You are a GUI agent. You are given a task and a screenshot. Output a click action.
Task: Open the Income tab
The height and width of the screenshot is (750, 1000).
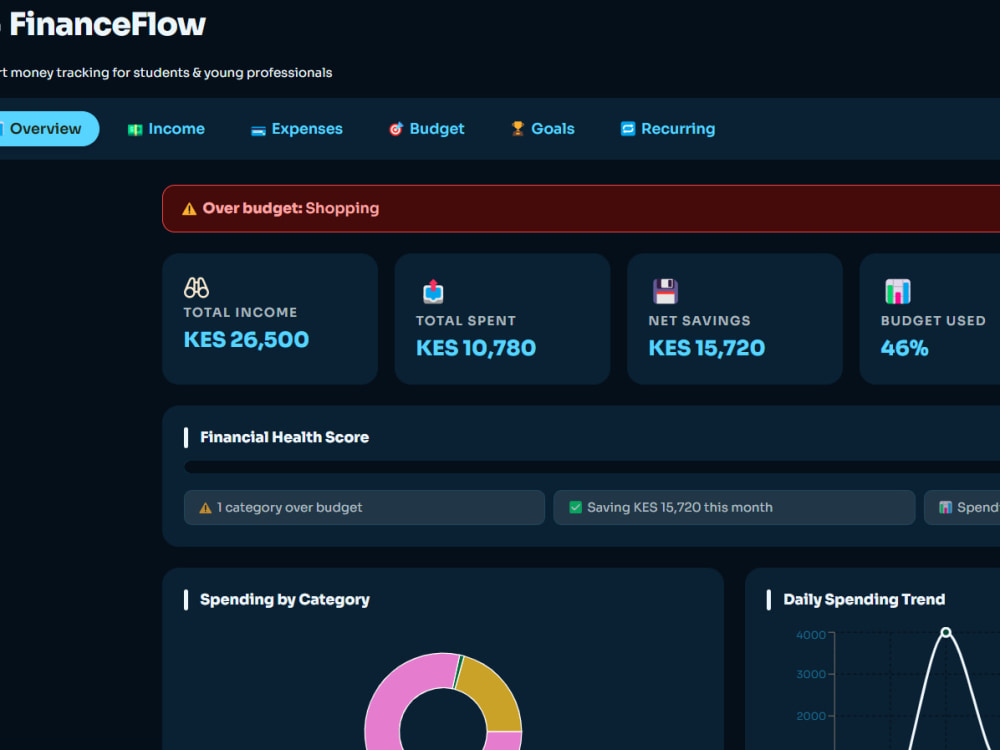click(166, 129)
